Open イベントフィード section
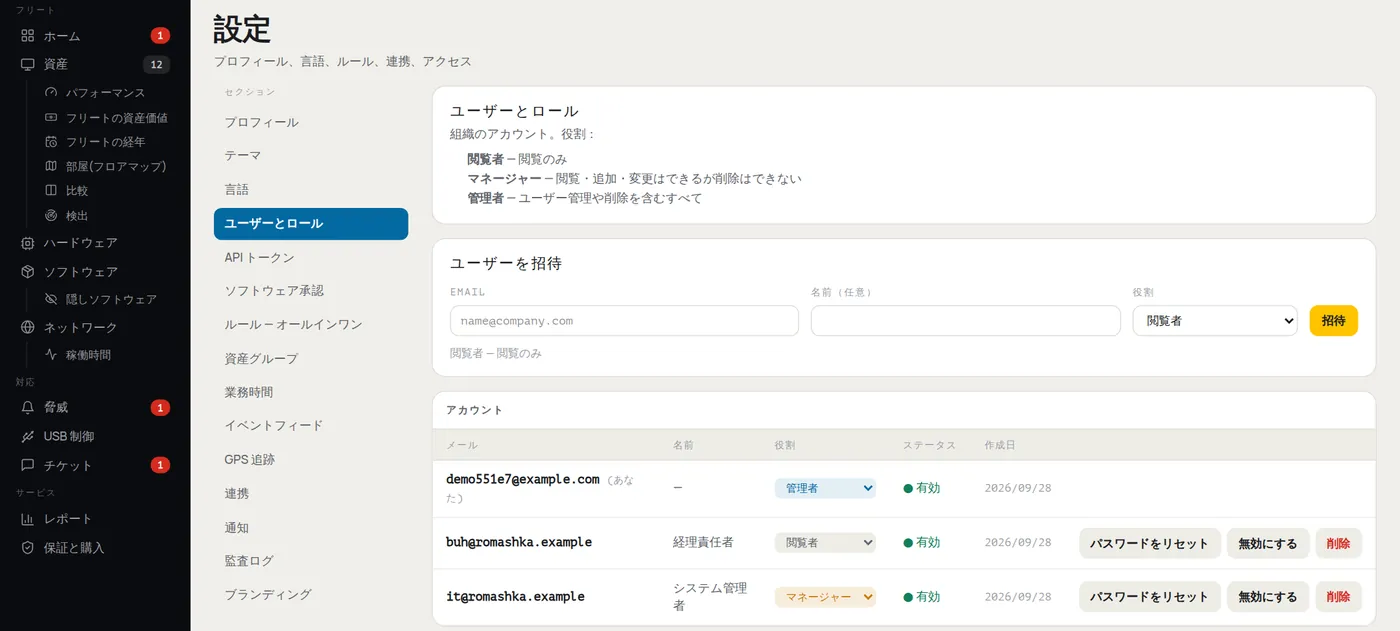1400x631 pixels. point(311,426)
